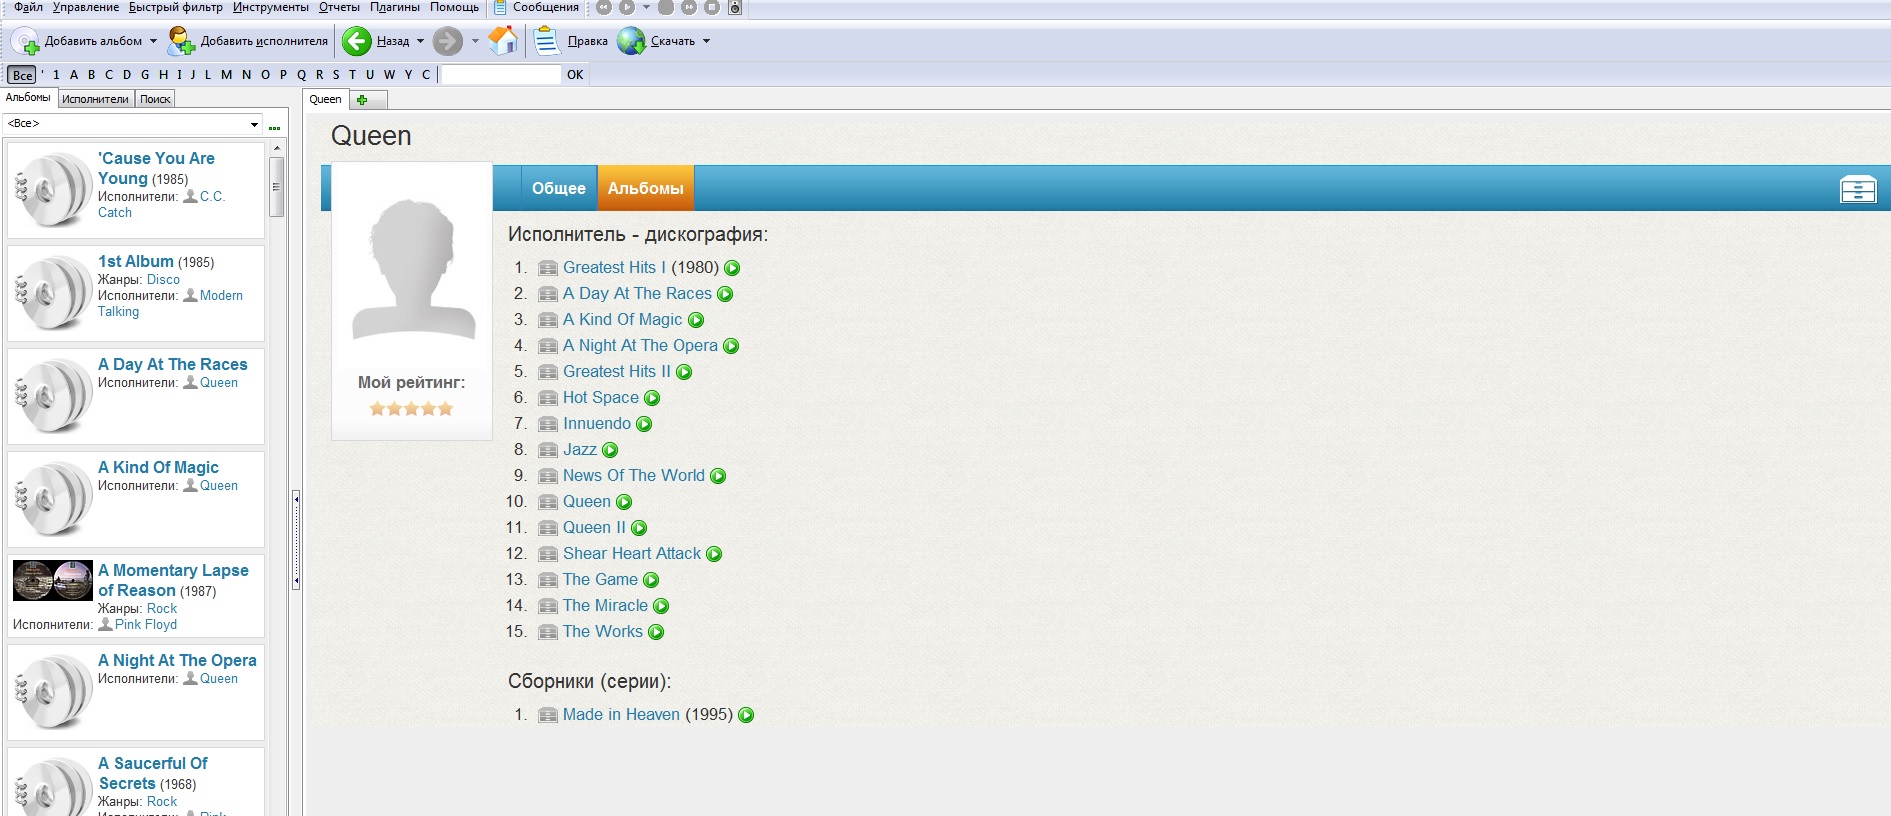Open the Плагины menu
This screenshot has height=816, width=1891.
click(x=395, y=7)
